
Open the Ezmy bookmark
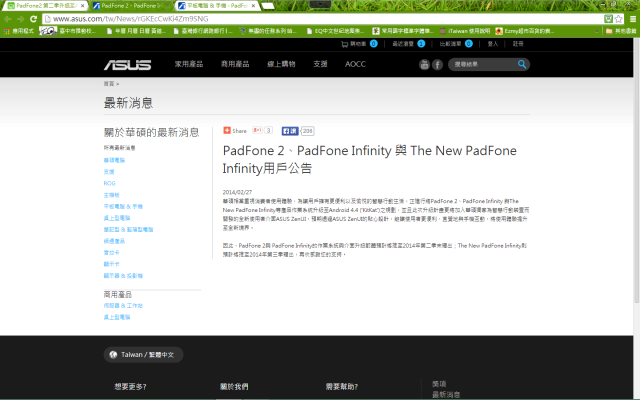coord(524,31)
